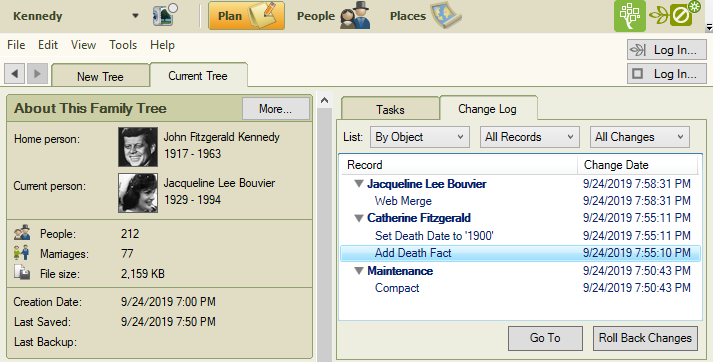Click the Ancestry leaf sync icon

(x=674, y=15)
